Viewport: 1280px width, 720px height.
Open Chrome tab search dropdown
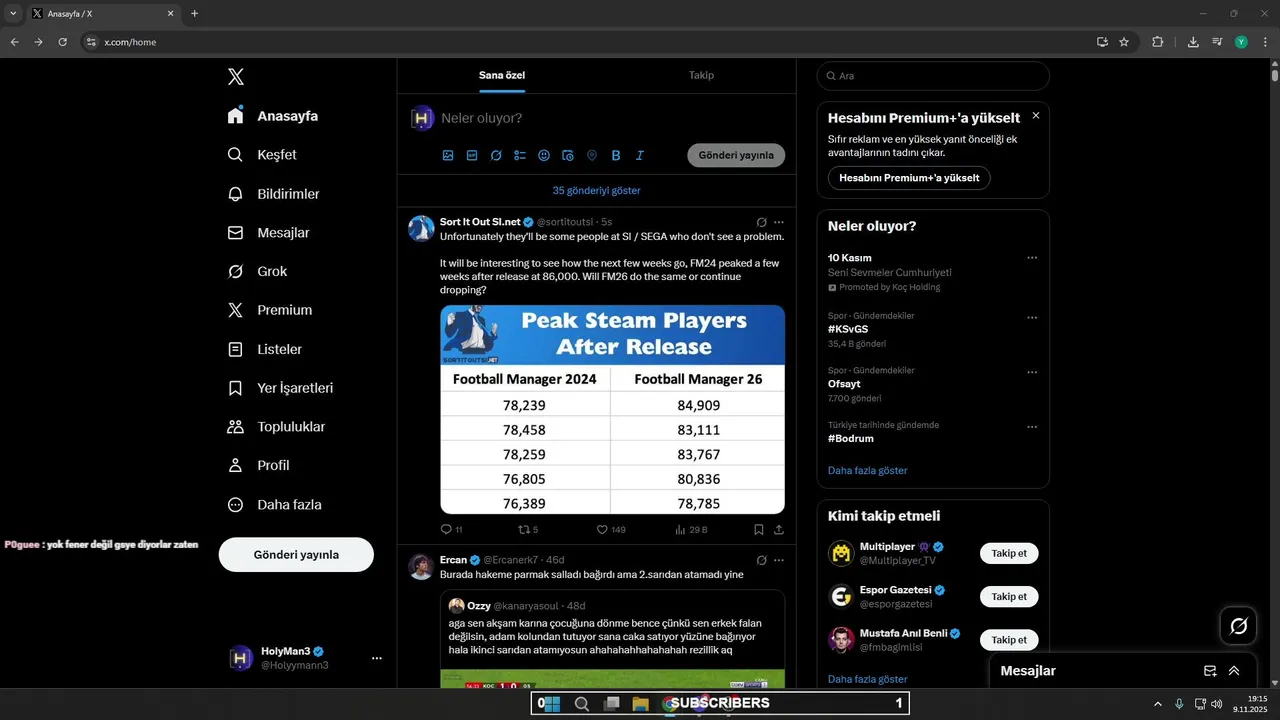tap(13, 14)
